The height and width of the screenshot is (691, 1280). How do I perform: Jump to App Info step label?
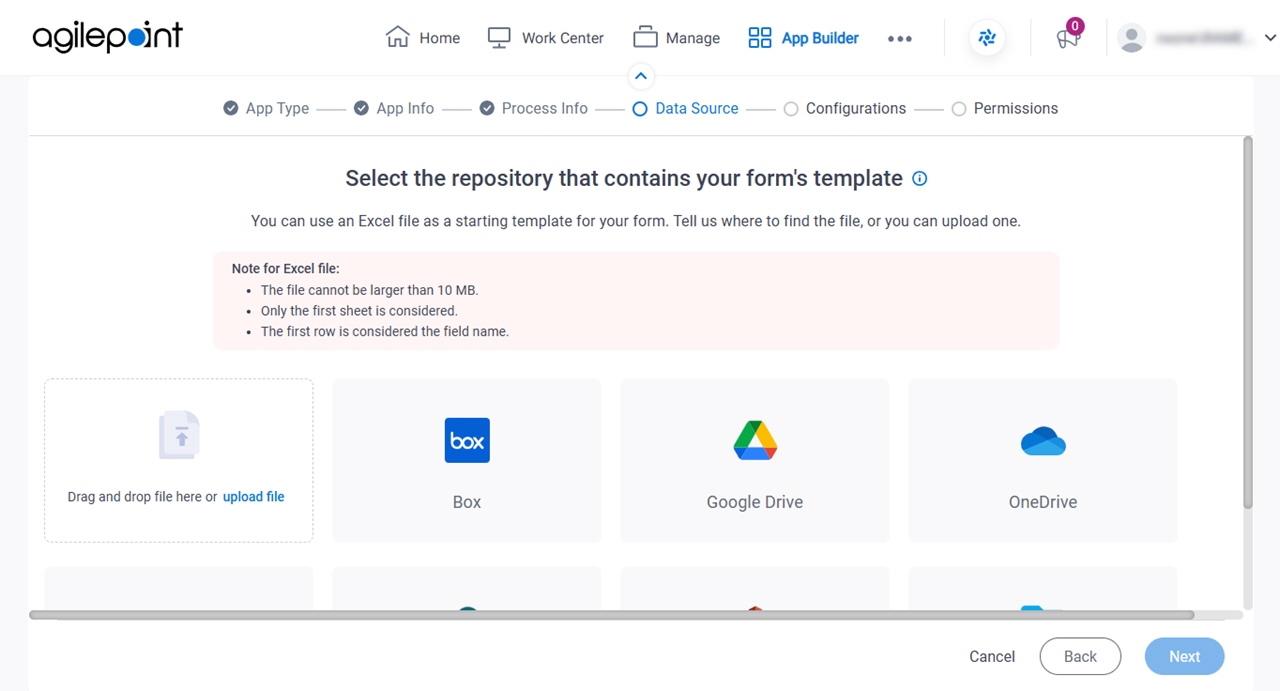[x=405, y=108]
